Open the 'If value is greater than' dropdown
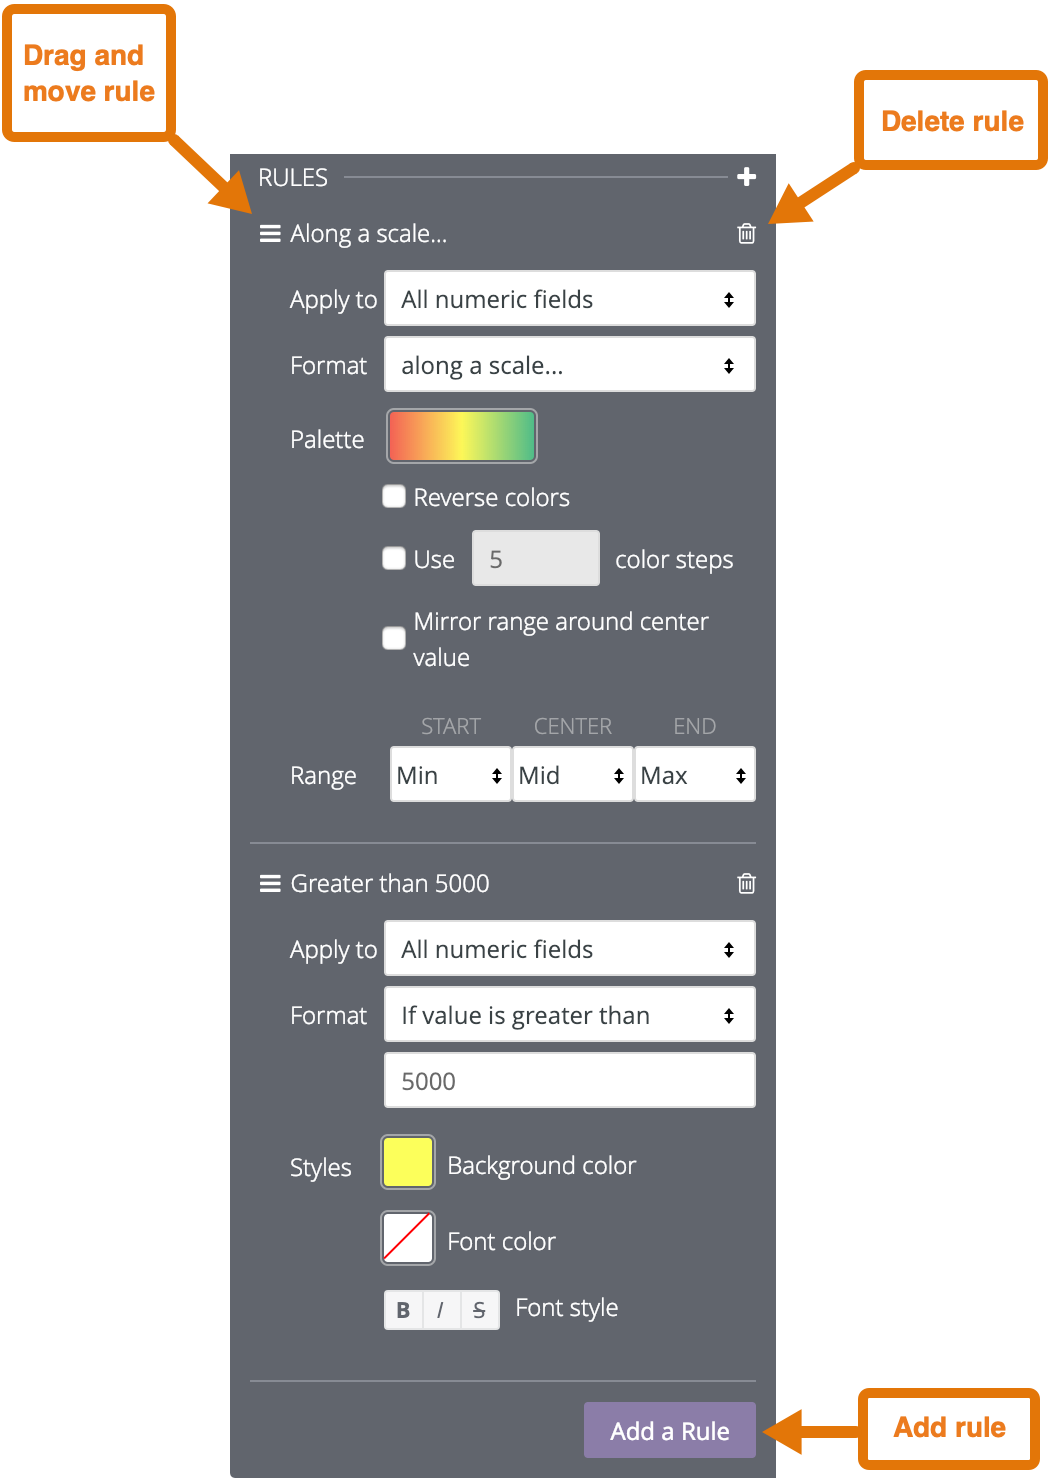This screenshot has width=1050, height=1478. pyautogui.click(x=569, y=1015)
